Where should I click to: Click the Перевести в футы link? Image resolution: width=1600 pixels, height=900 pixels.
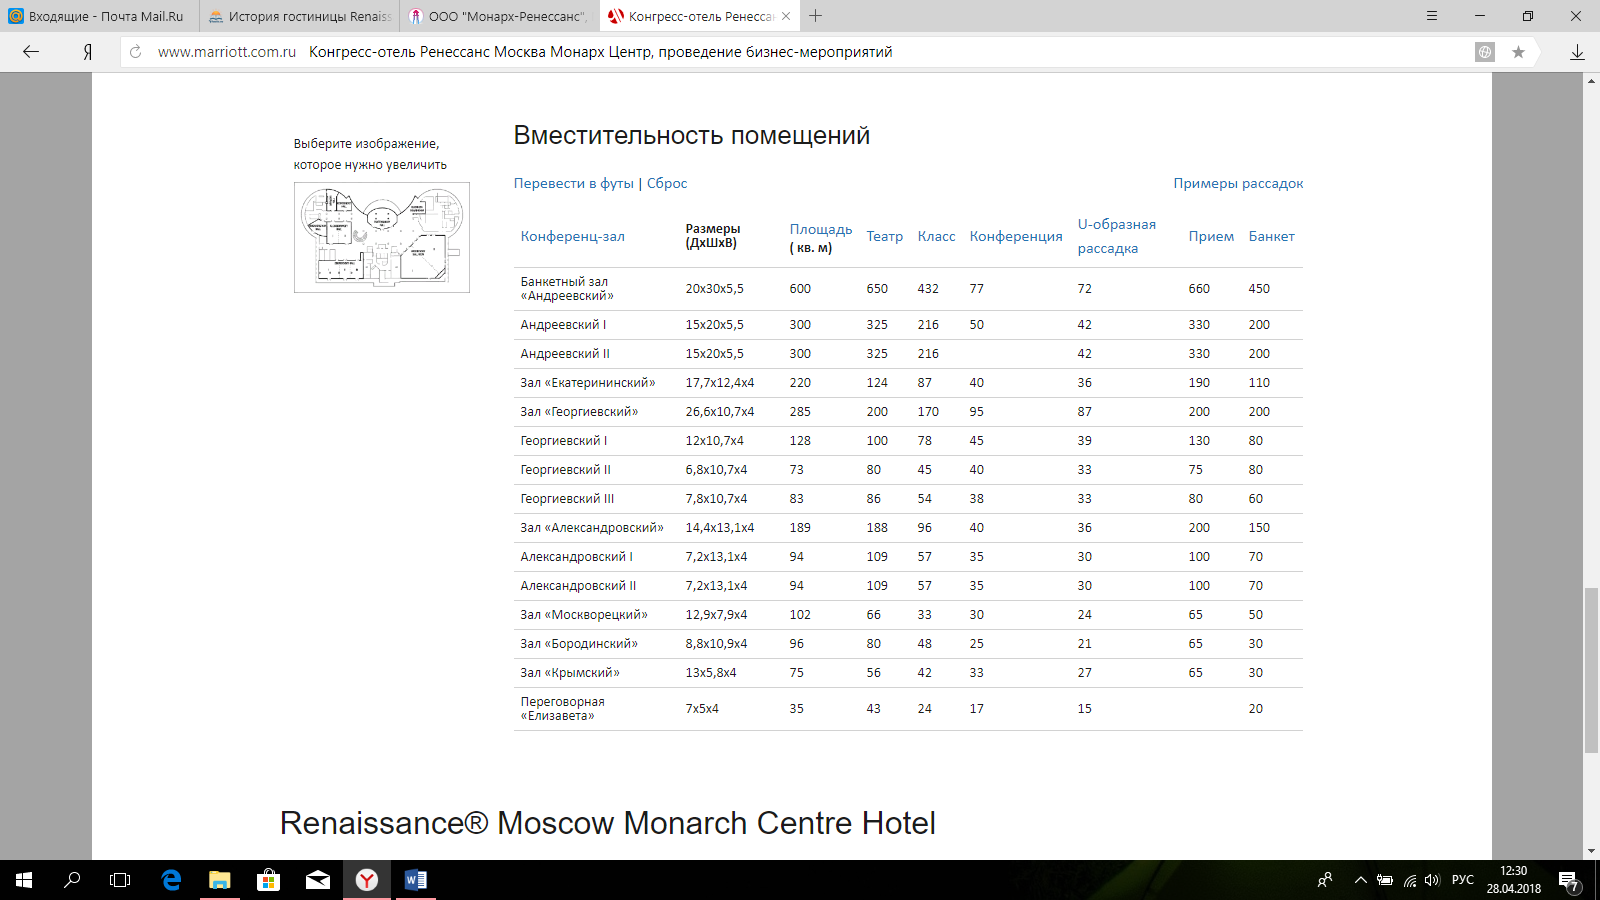point(574,183)
